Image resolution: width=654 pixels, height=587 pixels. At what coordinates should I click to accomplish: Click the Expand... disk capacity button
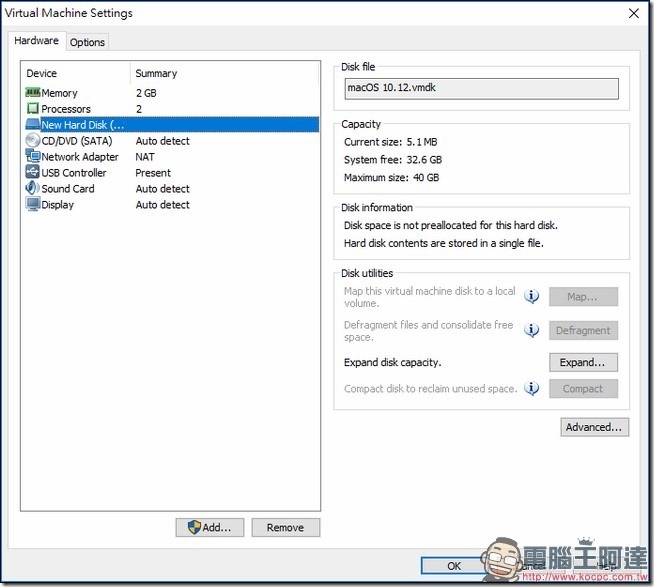coord(583,362)
